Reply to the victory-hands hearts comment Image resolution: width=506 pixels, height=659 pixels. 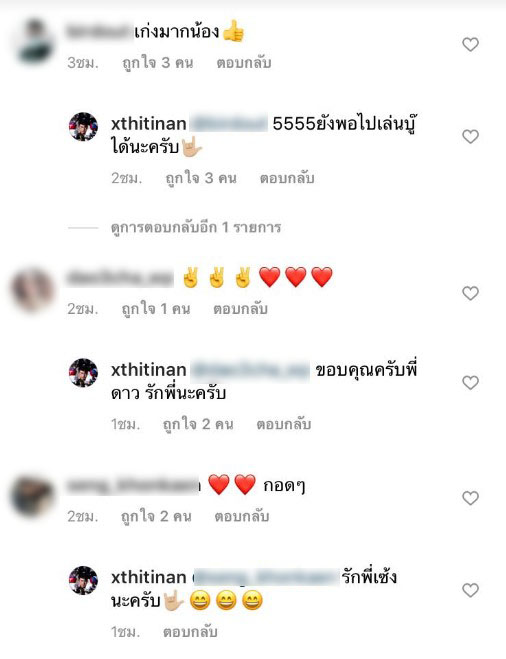point(240,309)
